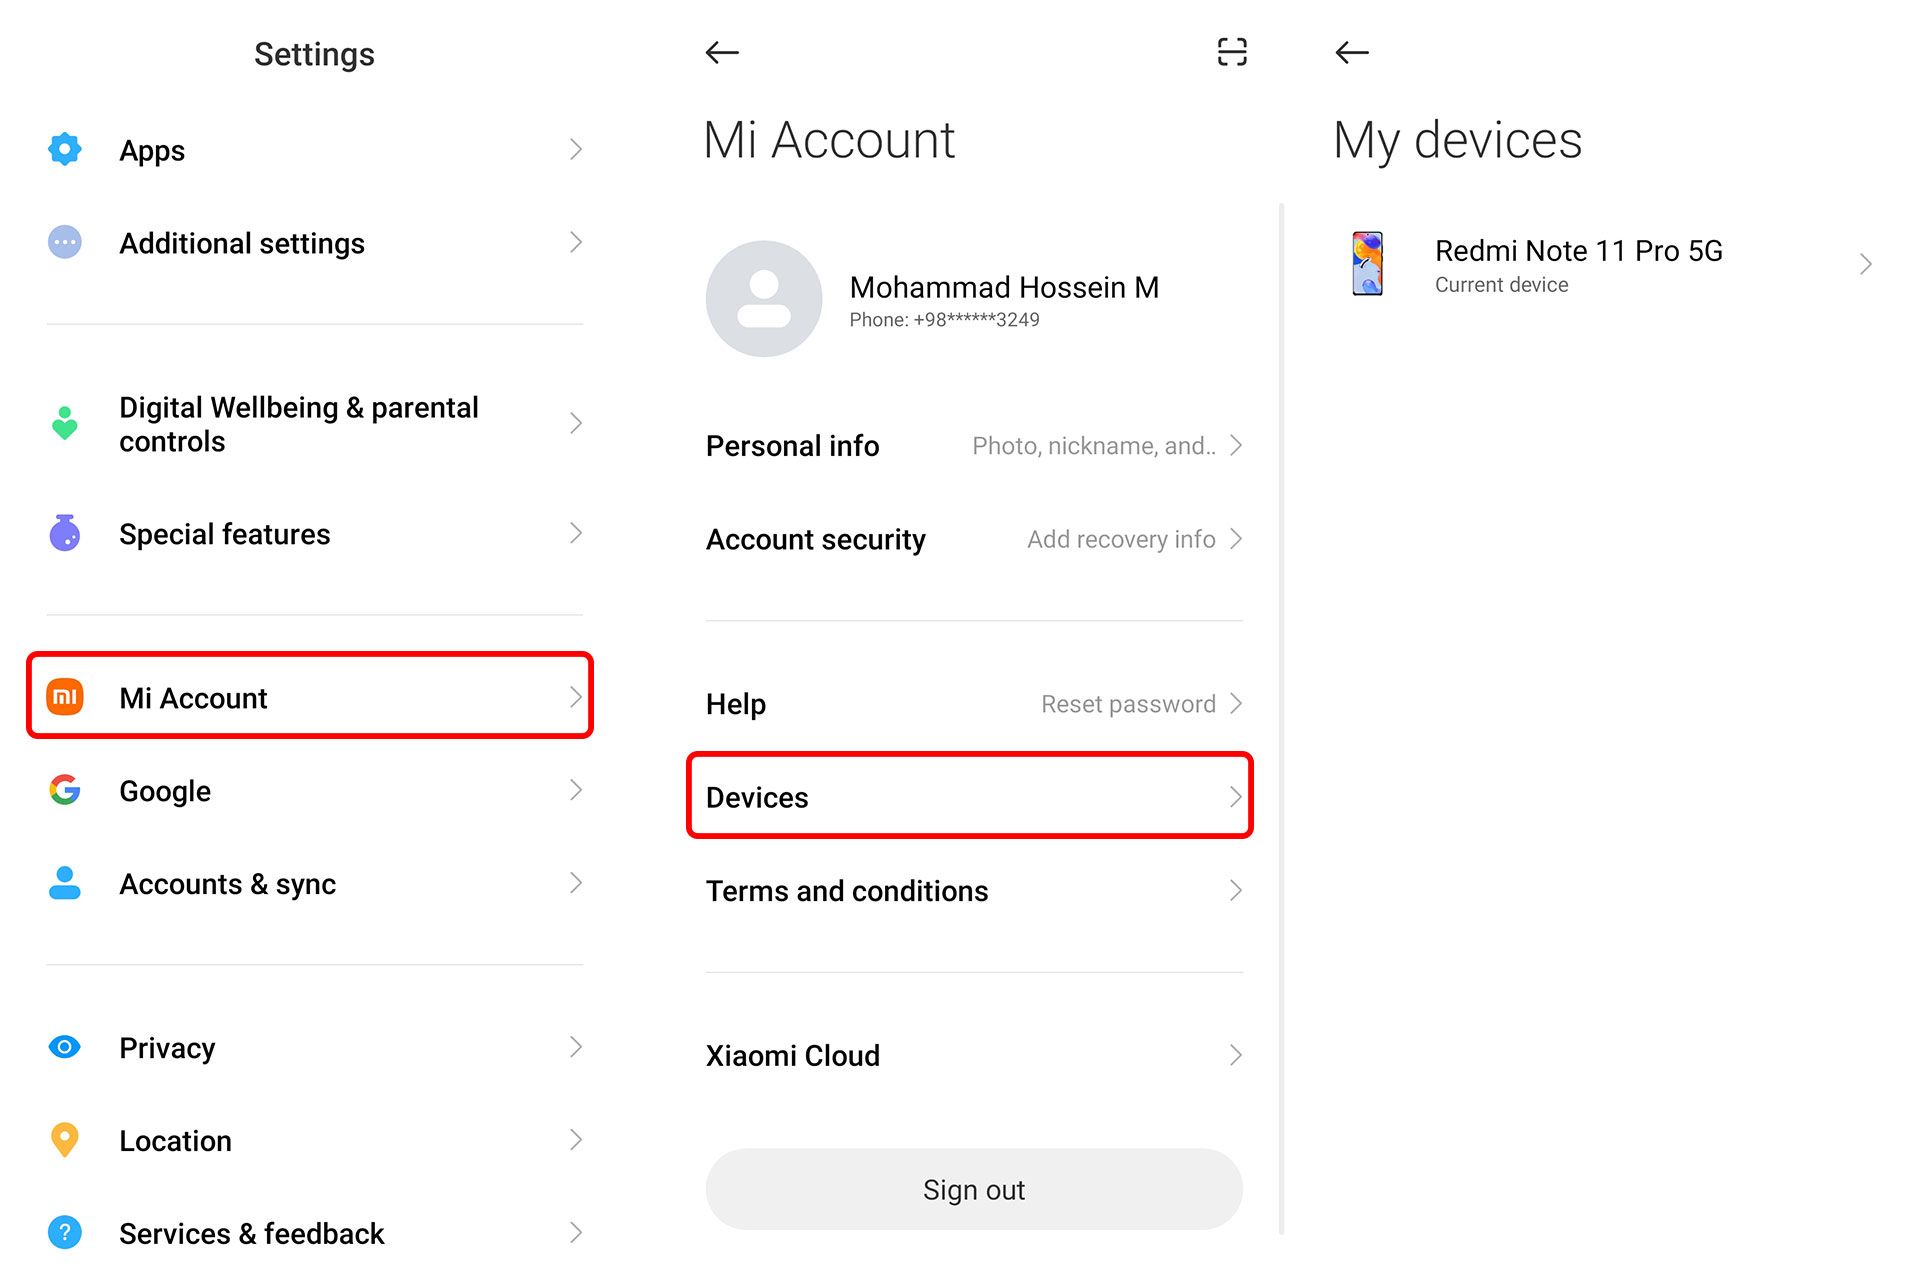Viewport: 1920px width, 1276px height.
Task: Go back from the Mi Account screen
Action: 722,52
